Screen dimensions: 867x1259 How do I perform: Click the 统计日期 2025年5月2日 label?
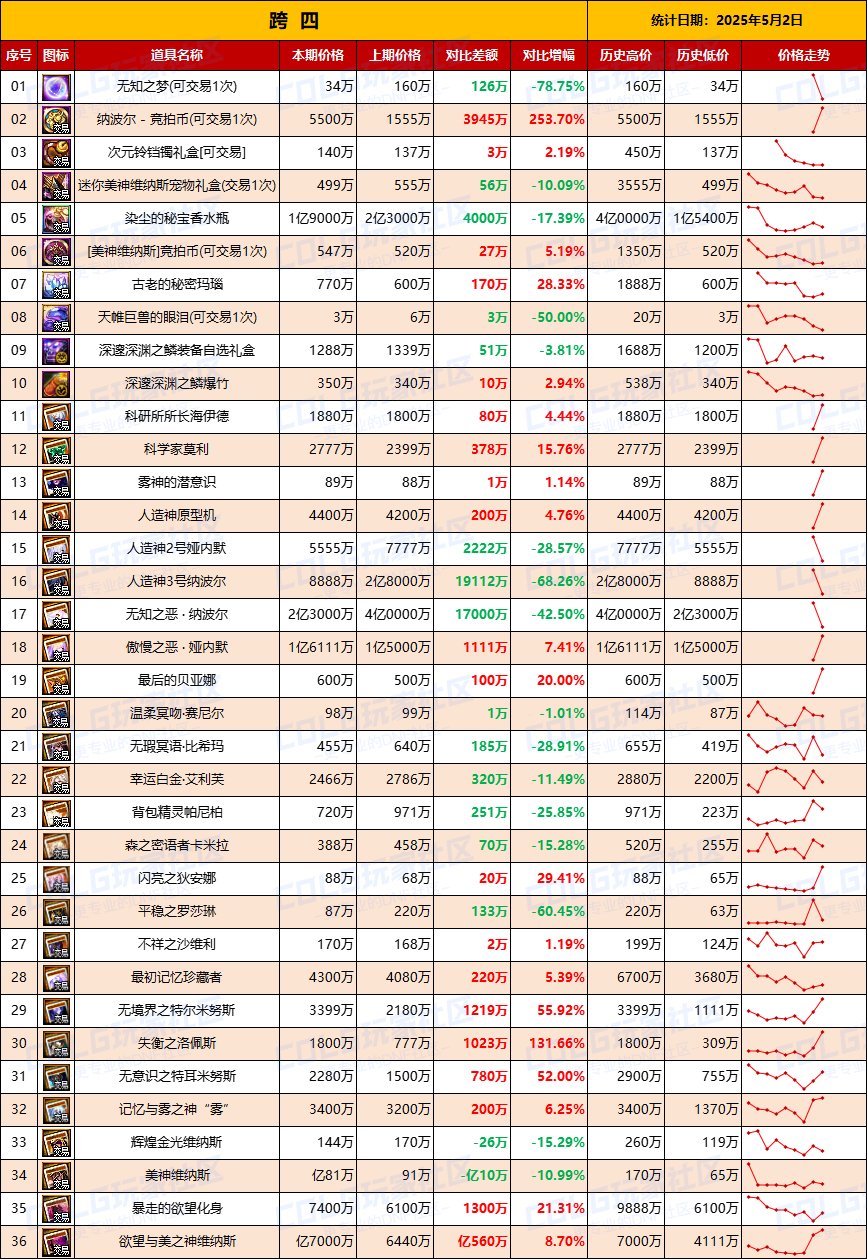coord(726,20)
